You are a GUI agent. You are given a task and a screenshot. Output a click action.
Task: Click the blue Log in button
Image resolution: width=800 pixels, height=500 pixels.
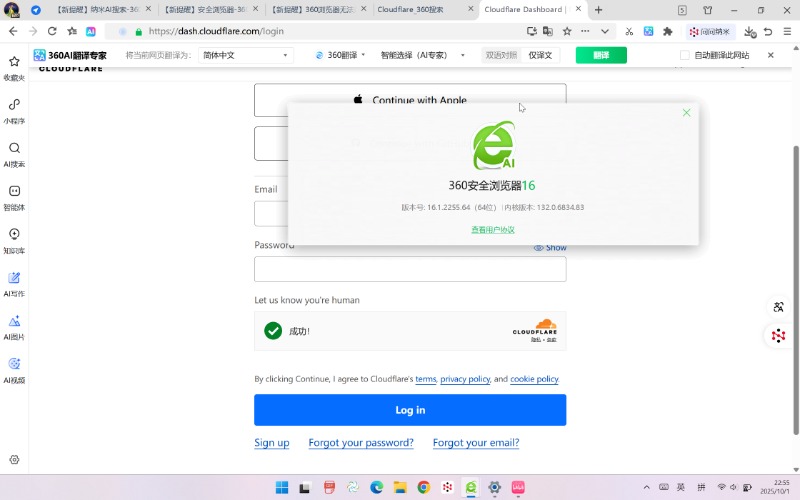pos(410,410)
